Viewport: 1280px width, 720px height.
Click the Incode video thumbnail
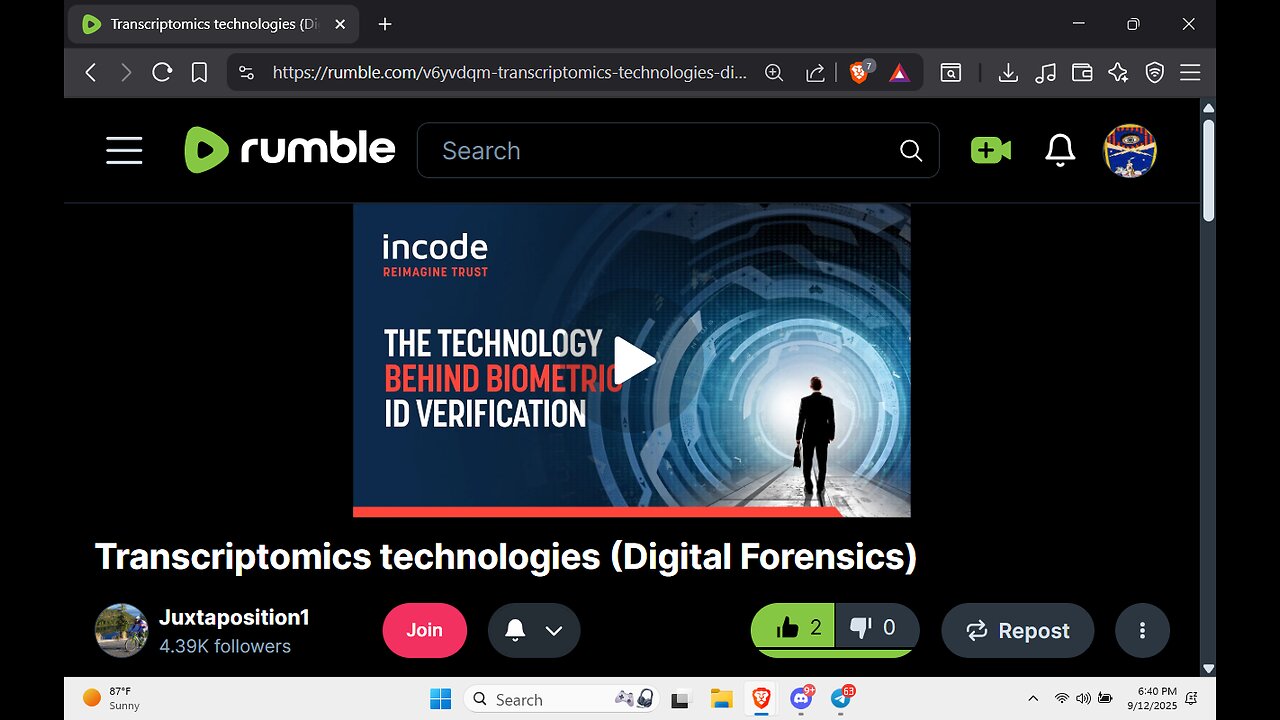click(x=632, y=360)
